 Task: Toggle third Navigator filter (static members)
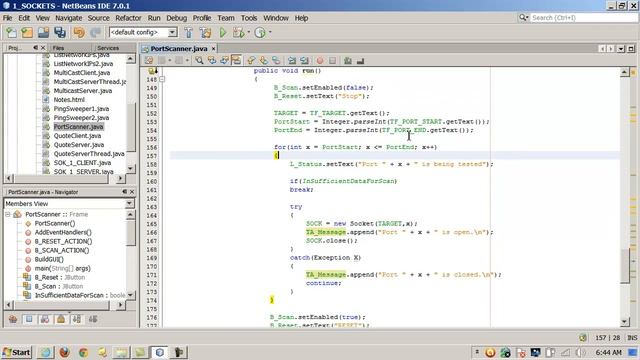(x=44, y=319)
